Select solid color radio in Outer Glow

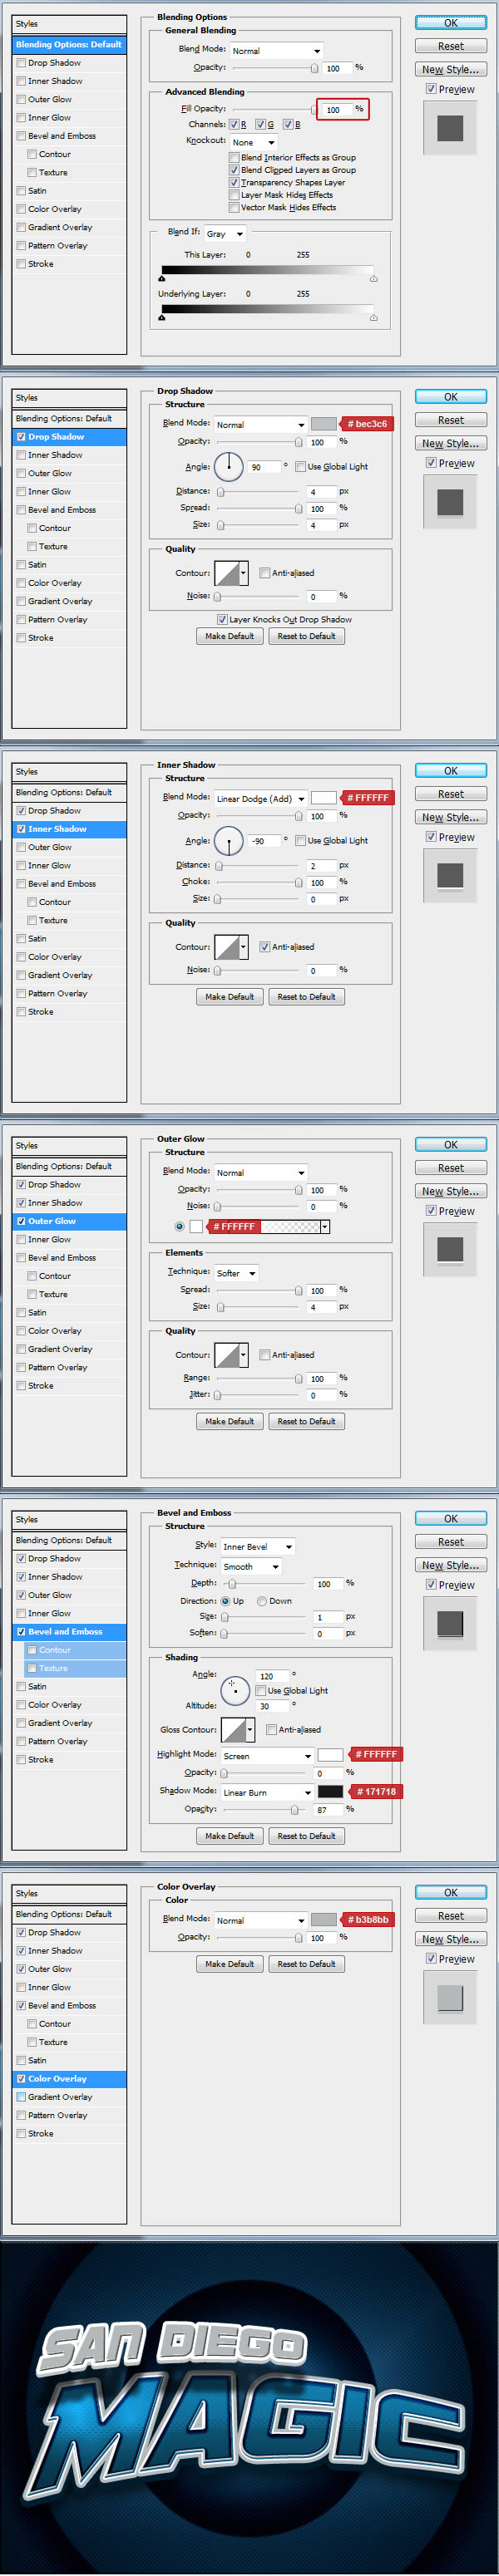tap(179, 1226)
